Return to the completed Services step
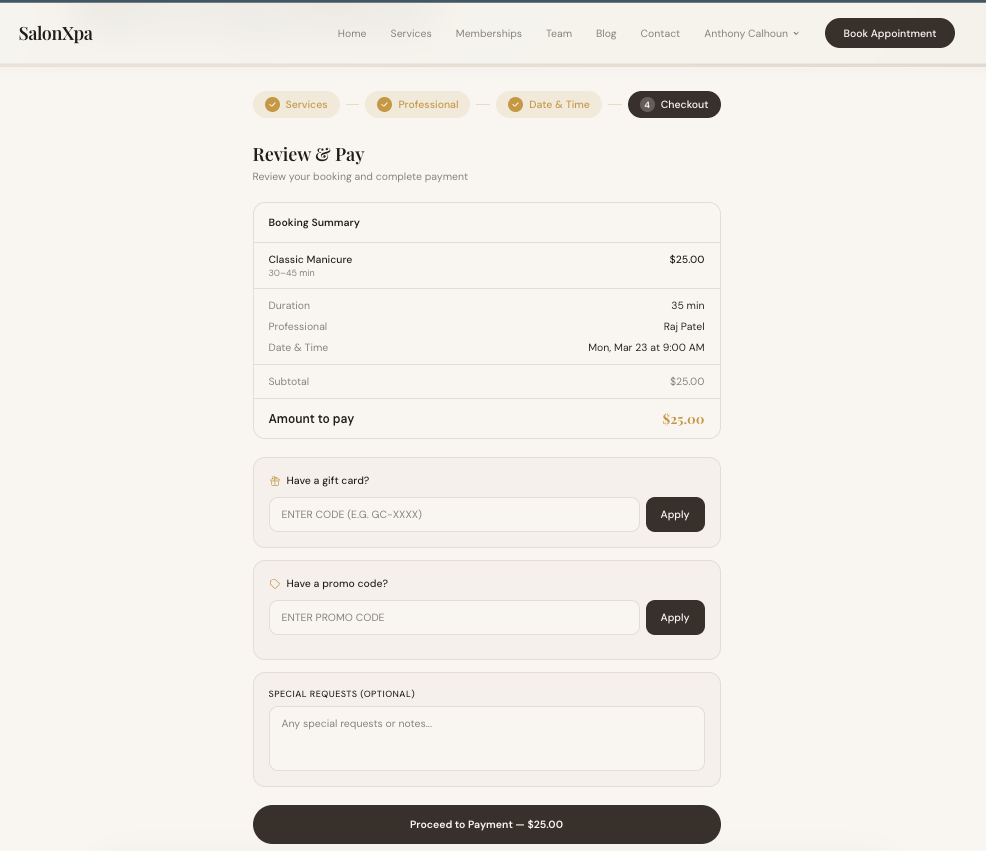Image resolution: width=986 pixels, height=851 pixels. coord(297,104)
